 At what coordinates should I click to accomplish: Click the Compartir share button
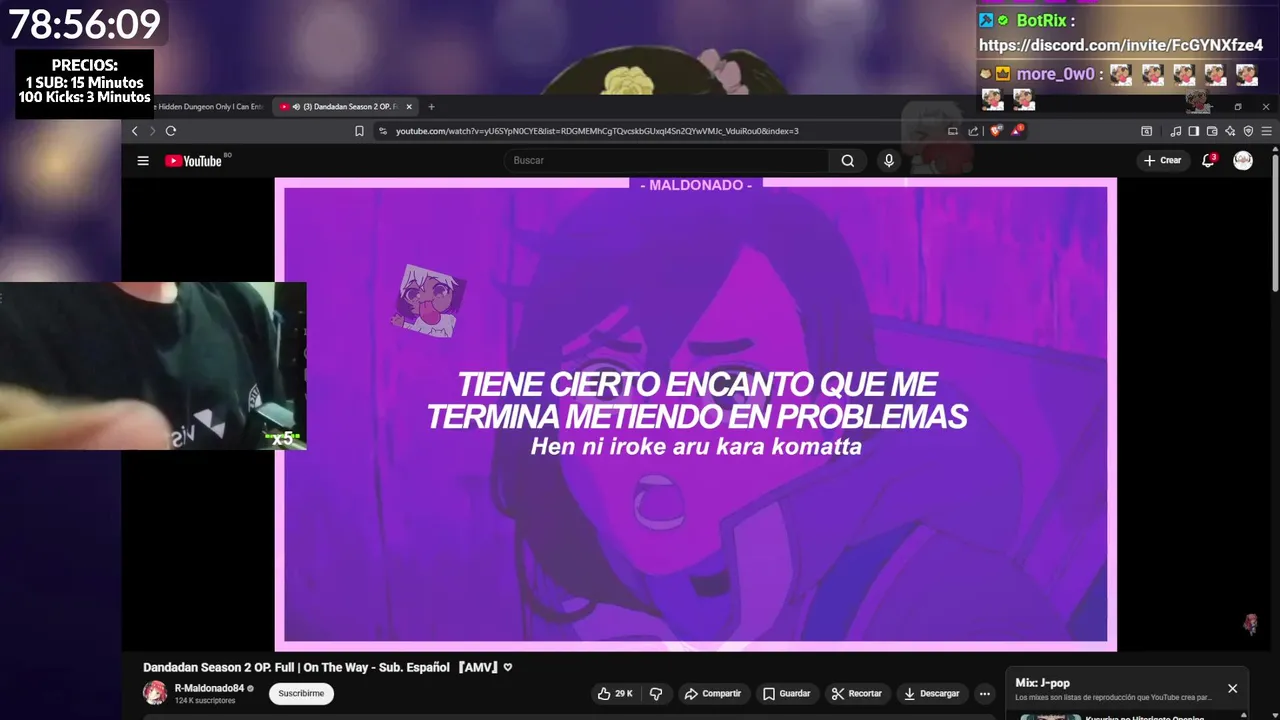pyautogui.click(x=713, y=693)
